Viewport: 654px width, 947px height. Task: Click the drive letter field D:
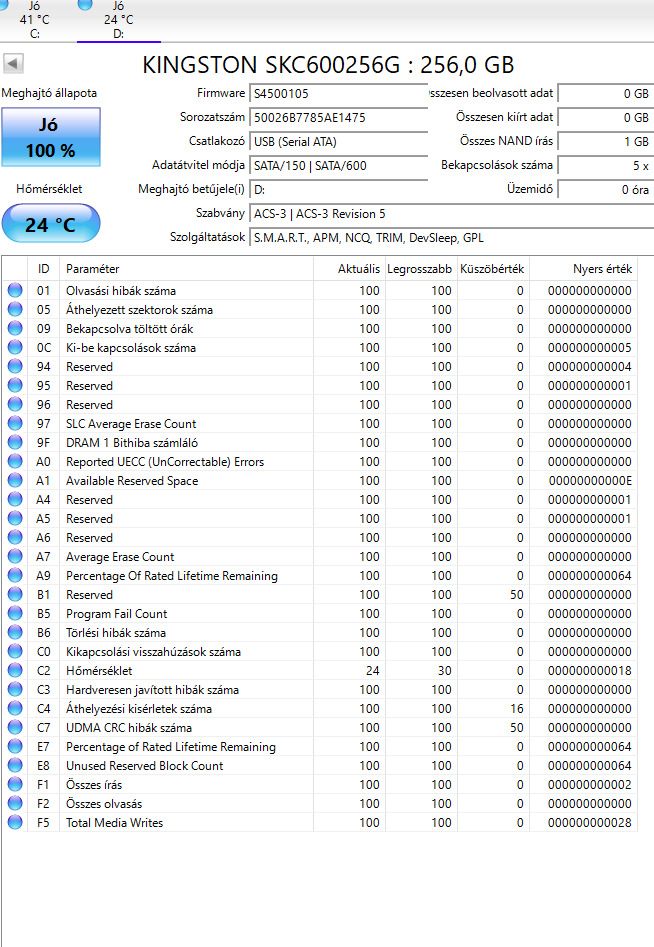tap(338, 190)
